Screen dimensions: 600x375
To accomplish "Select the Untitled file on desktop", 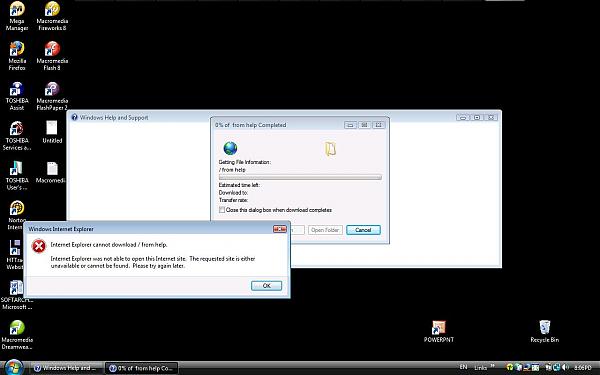I will [x=52, y=132].
